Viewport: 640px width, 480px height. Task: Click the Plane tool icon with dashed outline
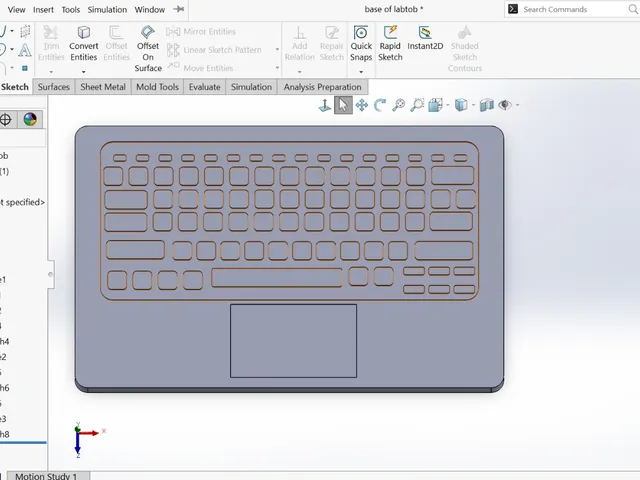pos(25,31)
